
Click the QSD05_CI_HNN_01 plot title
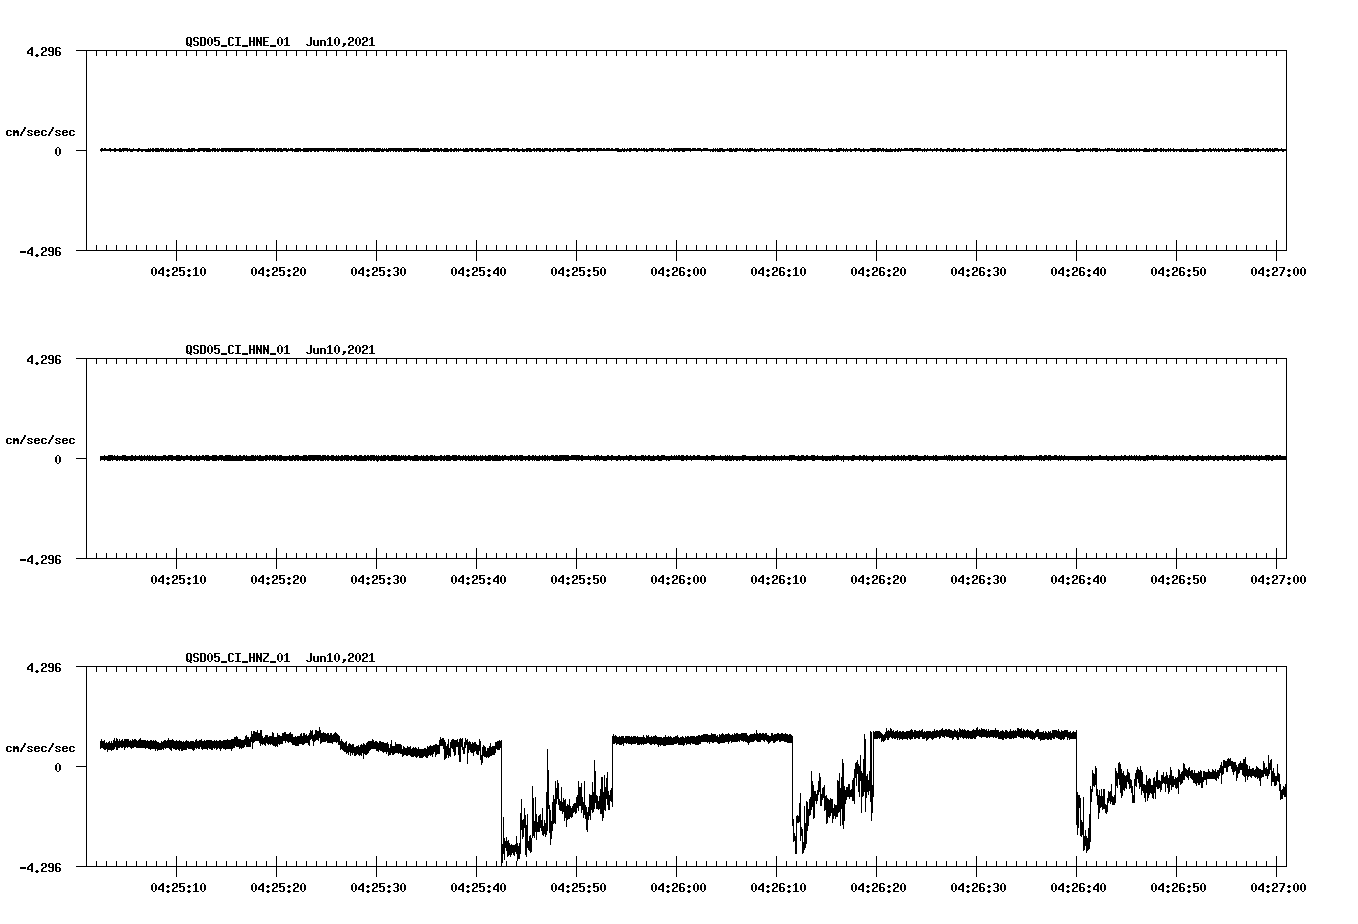click(x=280, y=350)
